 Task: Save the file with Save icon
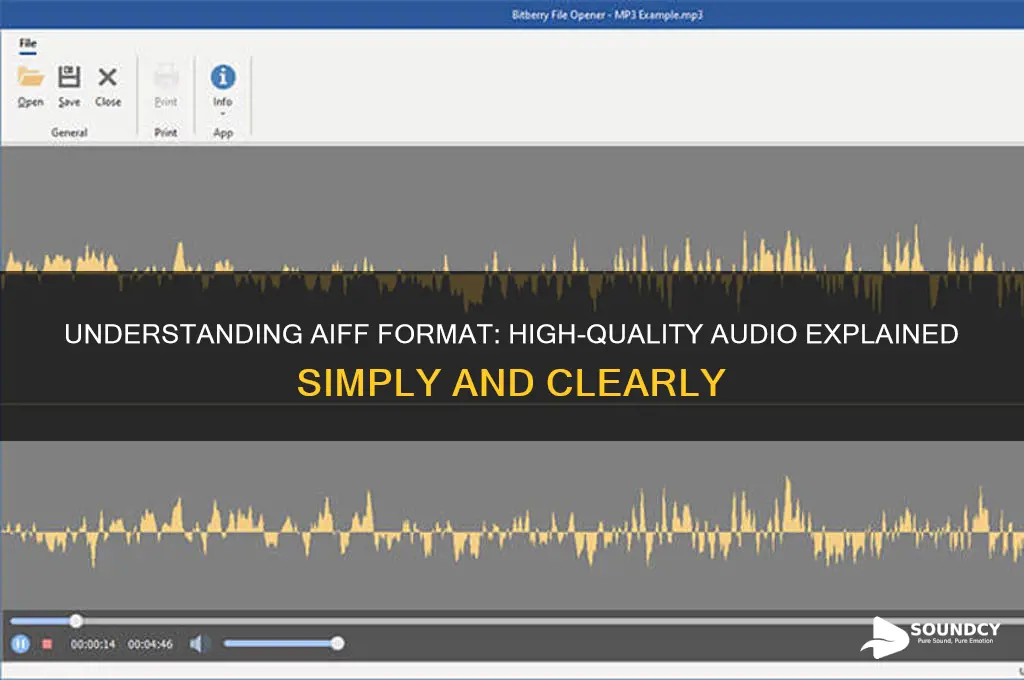point(69,77)
